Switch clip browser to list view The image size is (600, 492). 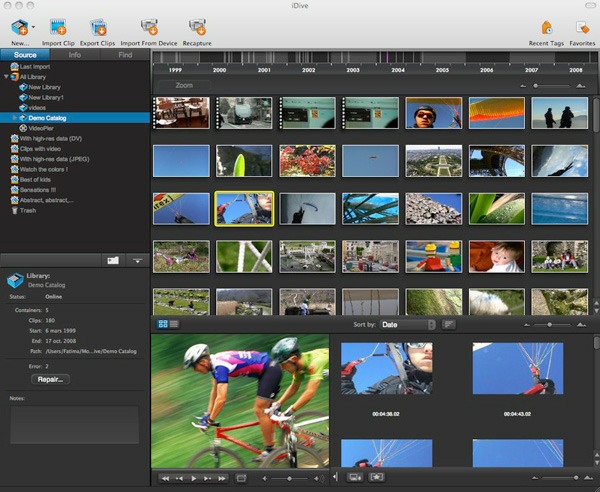click(x=174, y=324)
